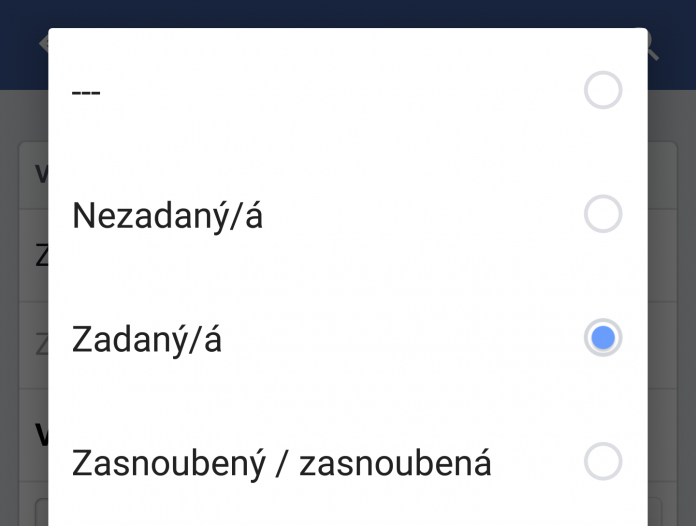Select the Zasnoubený / zasnoubená radio button

click(603, 462)
